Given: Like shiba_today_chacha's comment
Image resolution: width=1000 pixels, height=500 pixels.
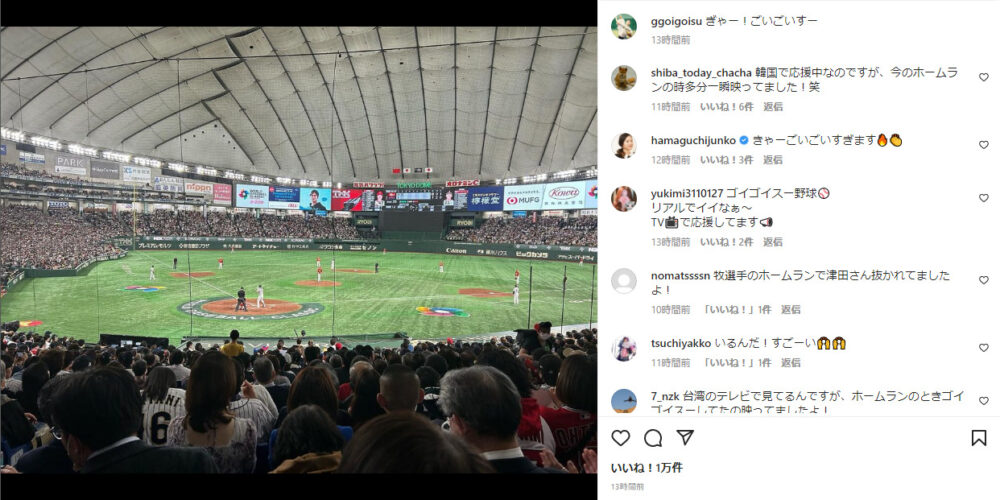Looking at the screenshot, I should coord(984,77).
